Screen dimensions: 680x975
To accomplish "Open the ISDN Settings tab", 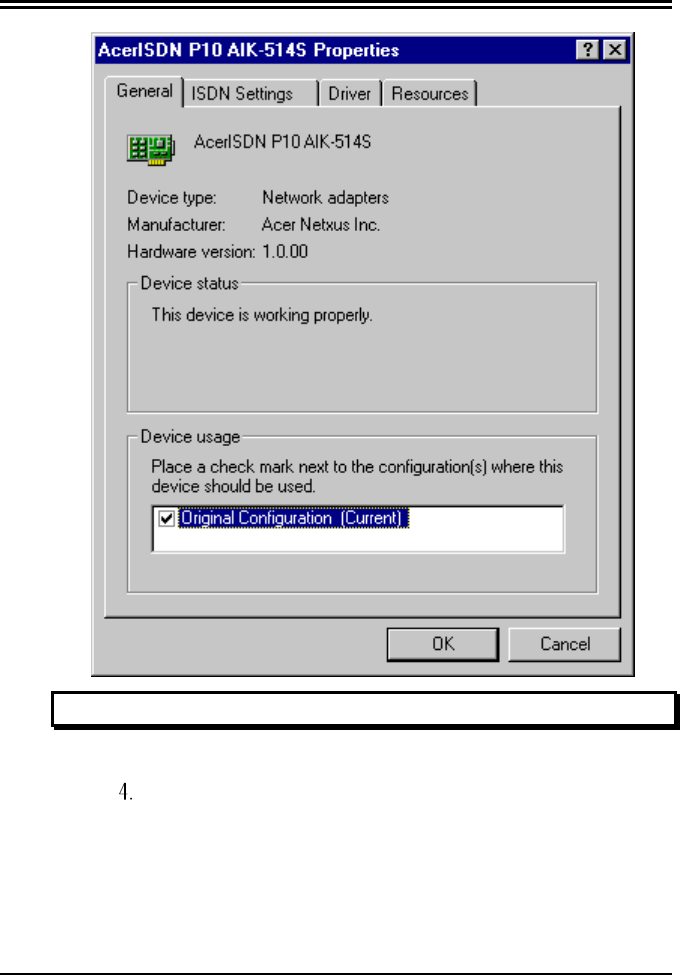I will tap(250, 94).
